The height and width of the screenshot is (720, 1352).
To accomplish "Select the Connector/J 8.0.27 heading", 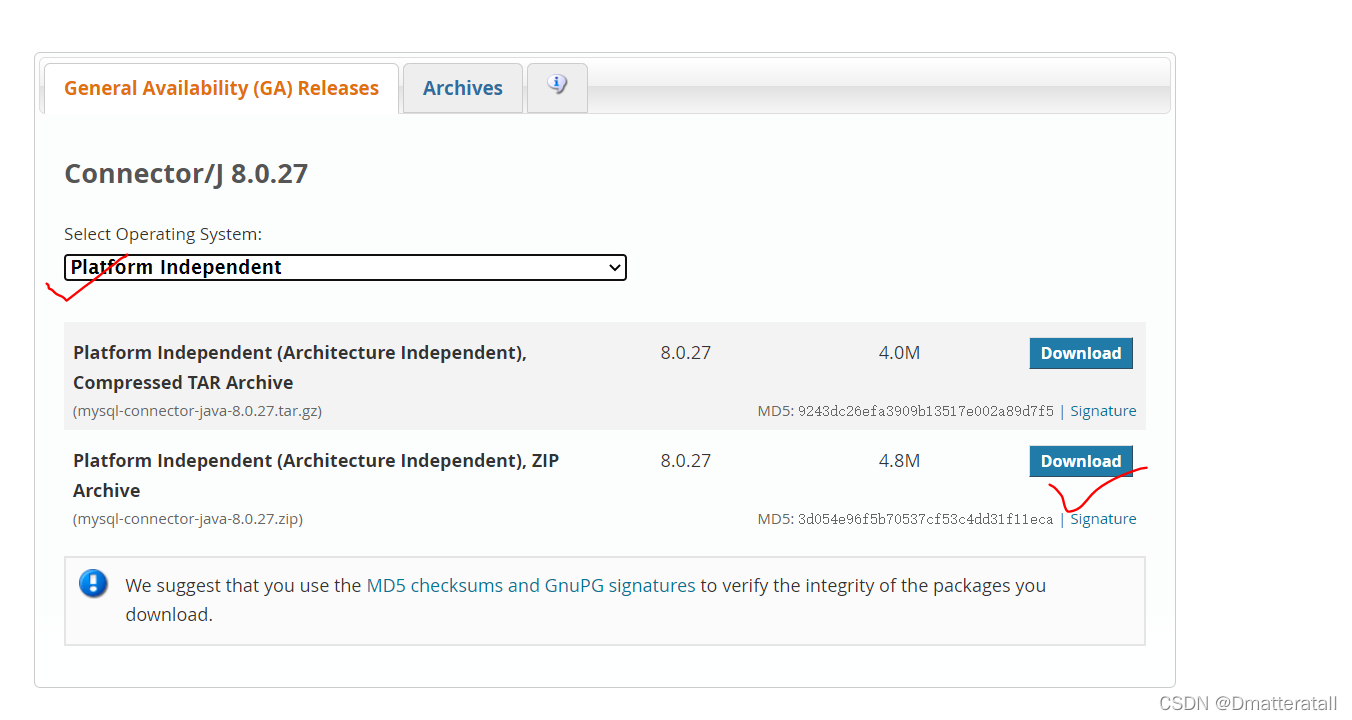I will pyautogui.click(x=186, y=174).
